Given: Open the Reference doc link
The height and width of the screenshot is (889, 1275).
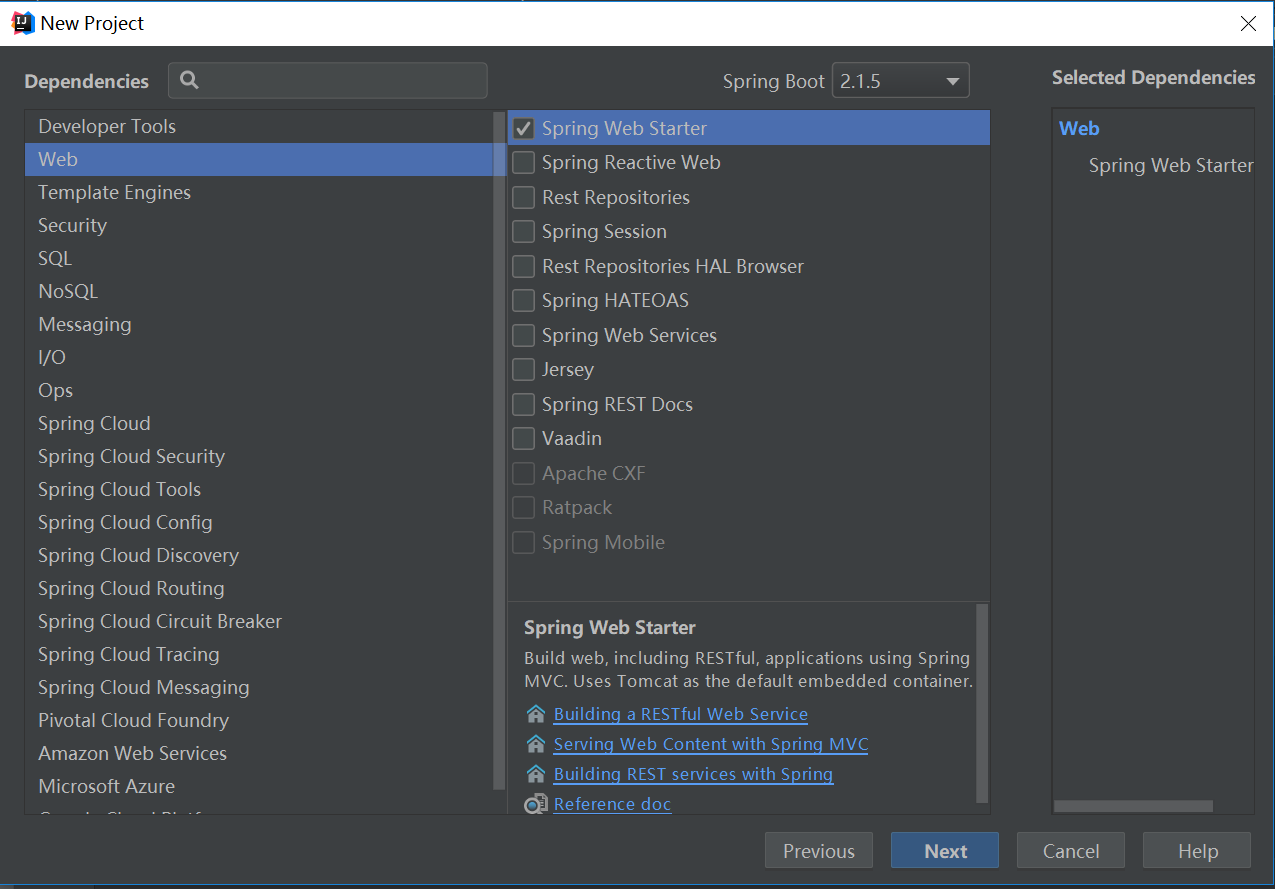Looking at the screenshot, I should tap(612, 804).
